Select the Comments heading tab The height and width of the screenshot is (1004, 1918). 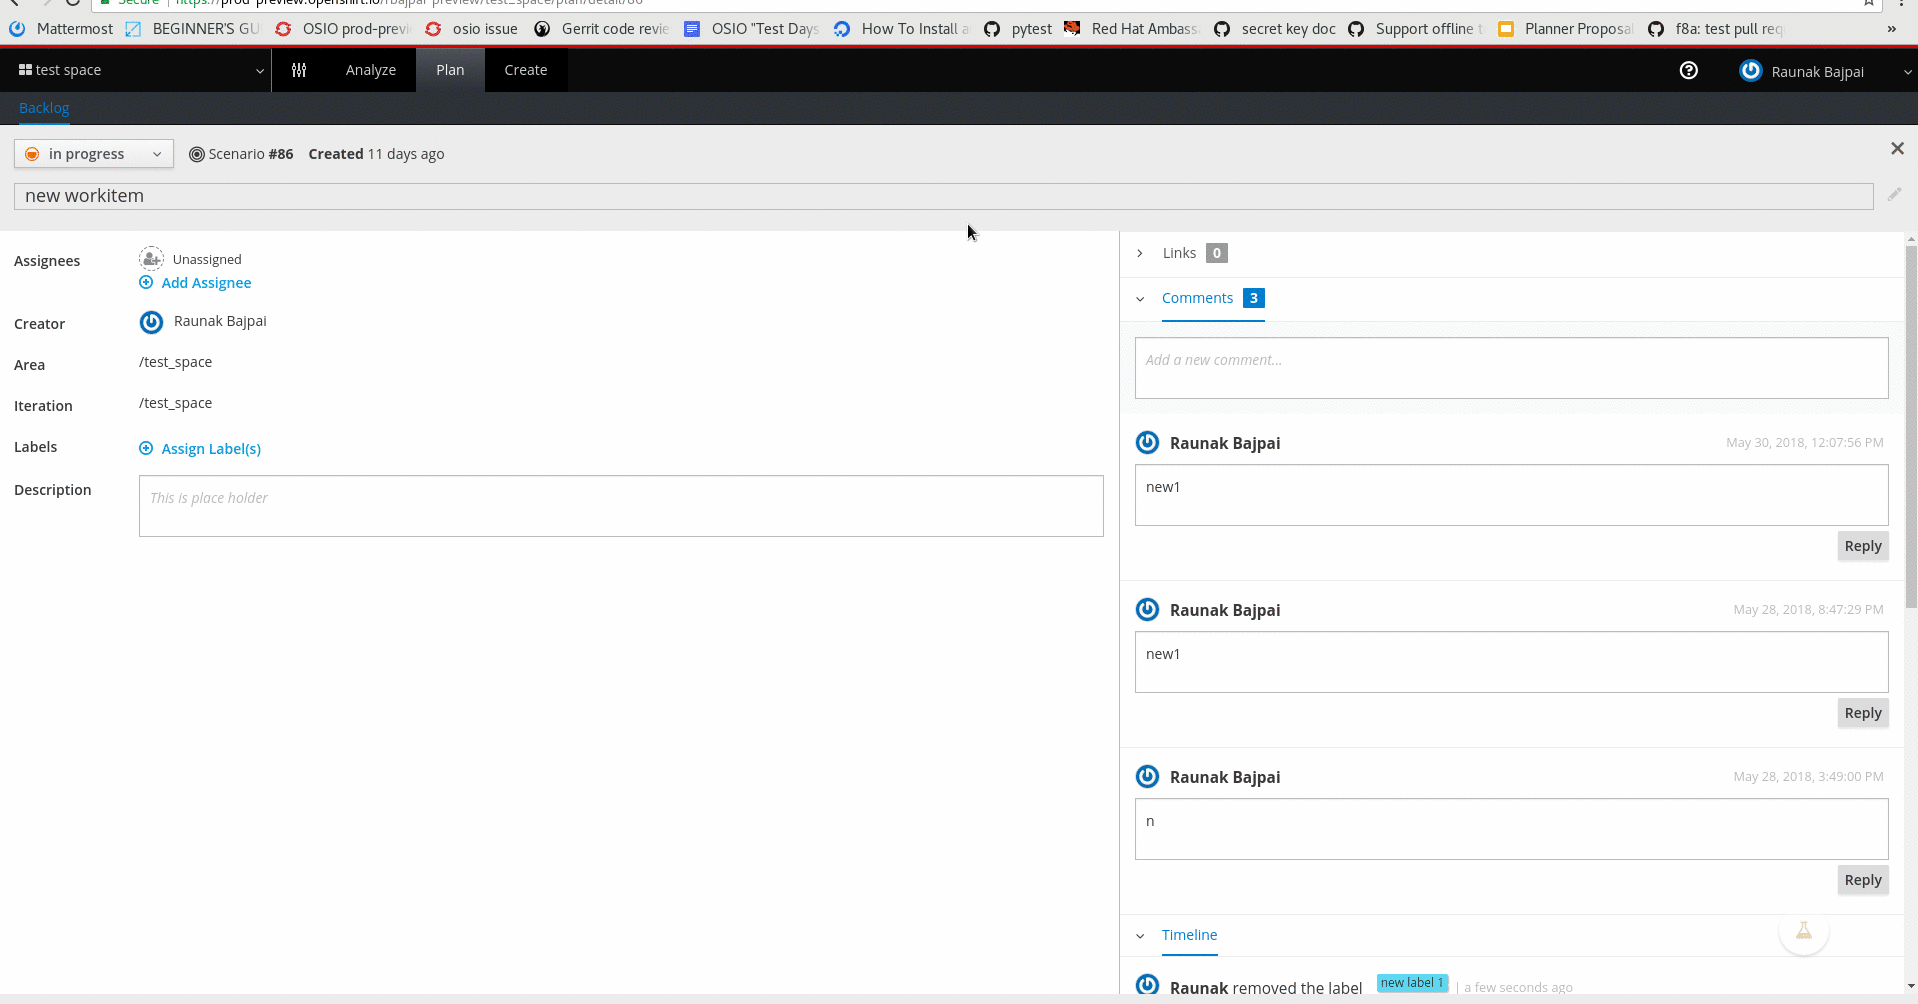[1197, 298]
